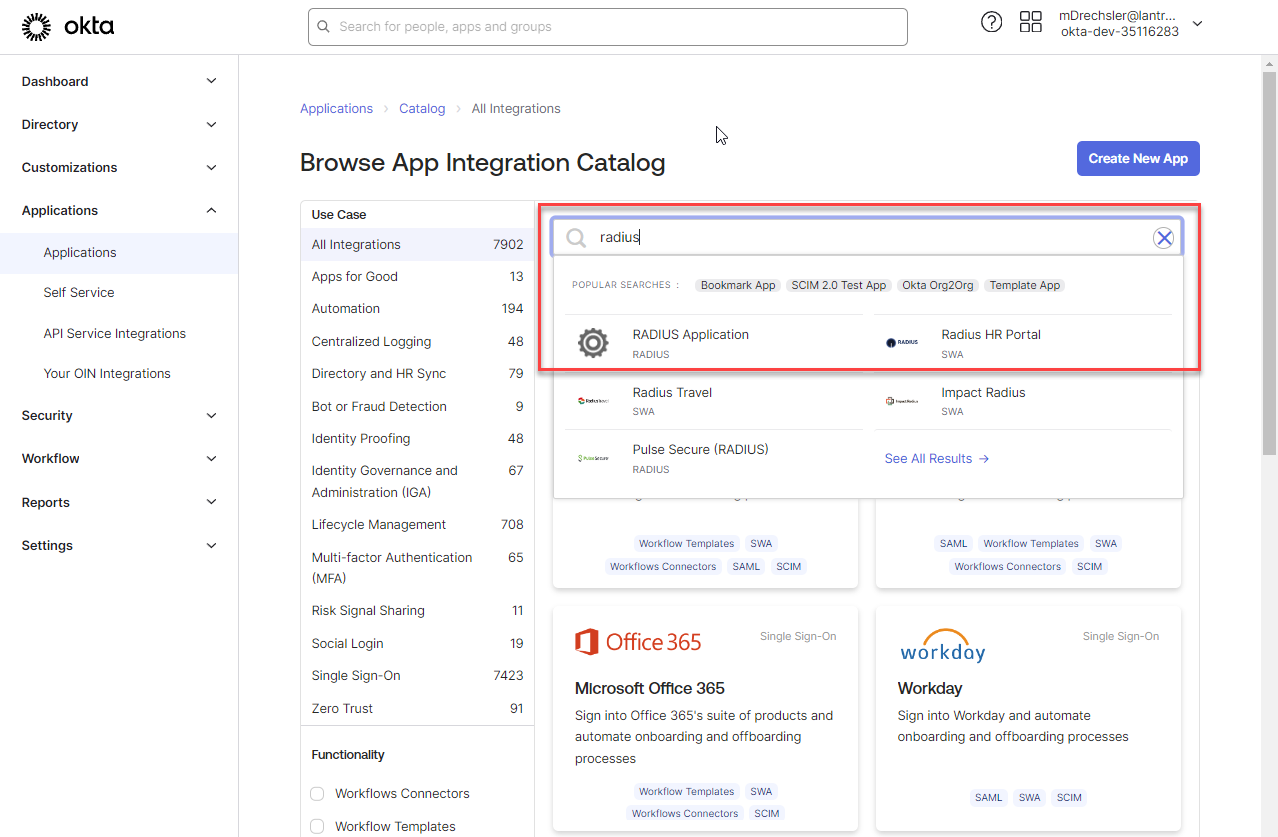Collapse the Applications menu chevron
Image resolution: width=1278 pixels, height=837 pixels.
[211, 210]
